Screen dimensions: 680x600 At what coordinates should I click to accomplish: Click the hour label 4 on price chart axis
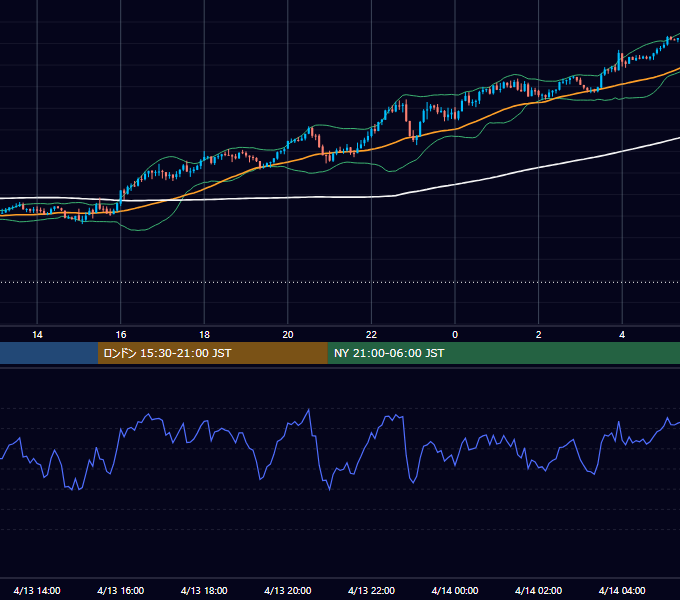622,335
